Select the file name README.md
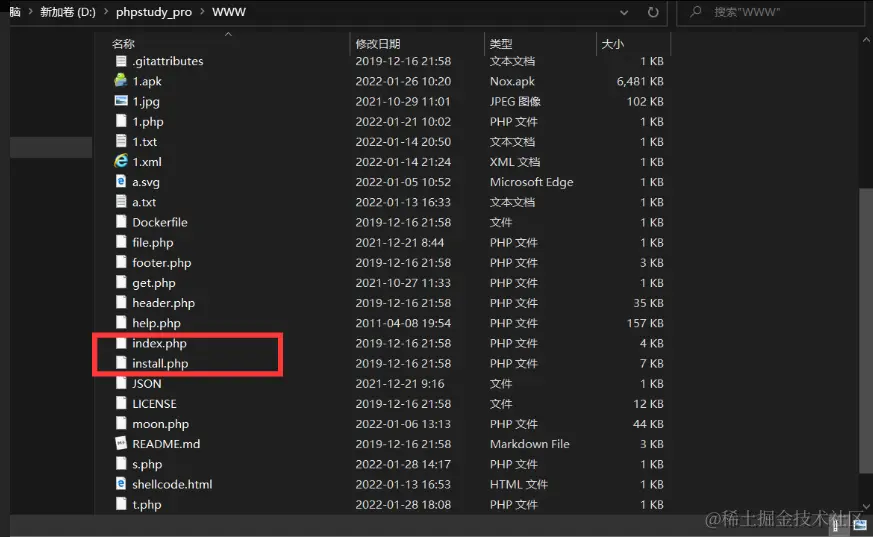Screen dimensions: 873x537 point(166,444)
